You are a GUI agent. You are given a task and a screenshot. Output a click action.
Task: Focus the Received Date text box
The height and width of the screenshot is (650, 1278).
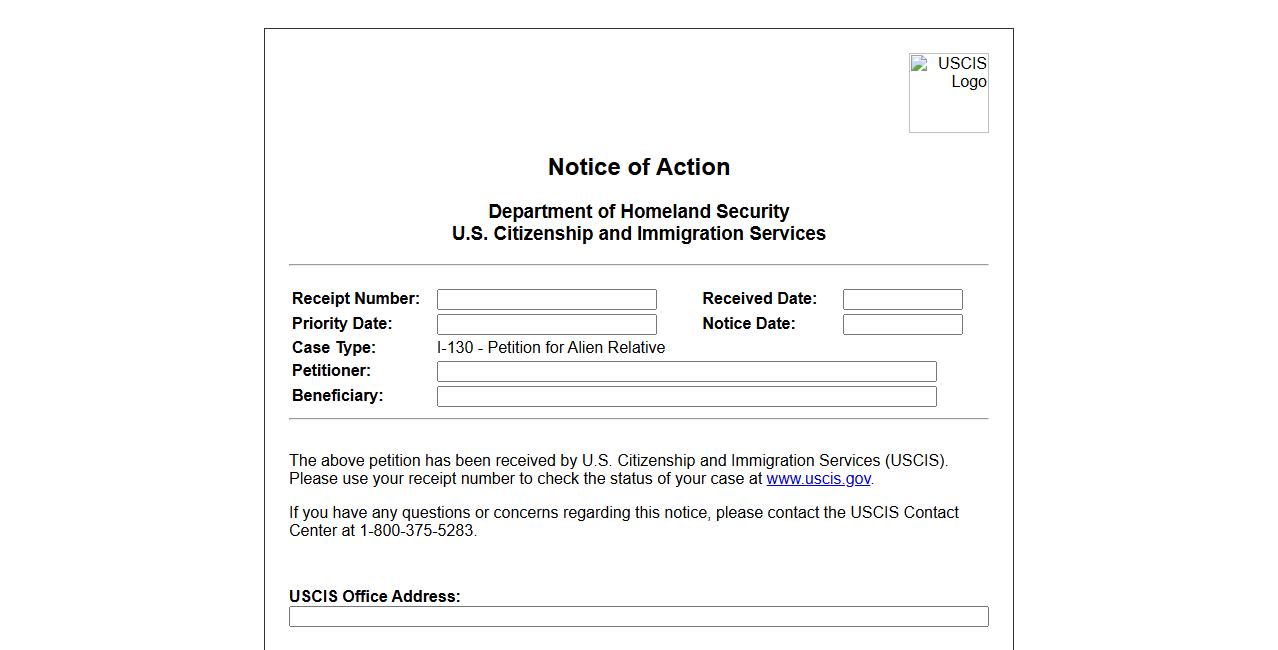coord(902,299)
